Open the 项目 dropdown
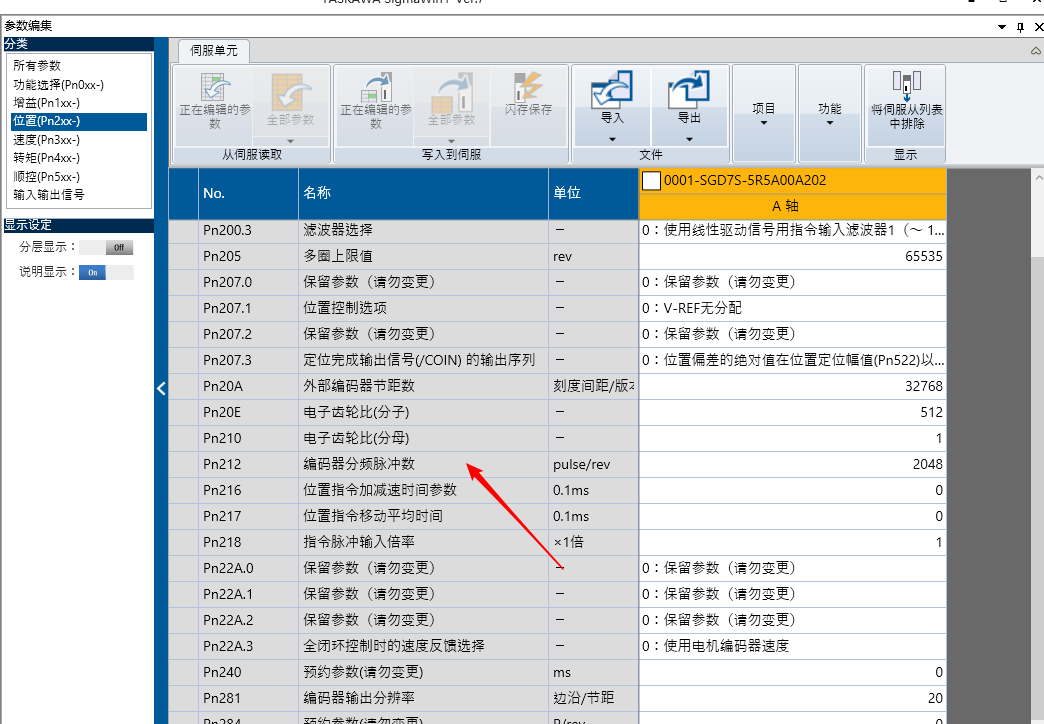Image resolution: width=1044 pixels, height=724 pixels. coord(763,113)
